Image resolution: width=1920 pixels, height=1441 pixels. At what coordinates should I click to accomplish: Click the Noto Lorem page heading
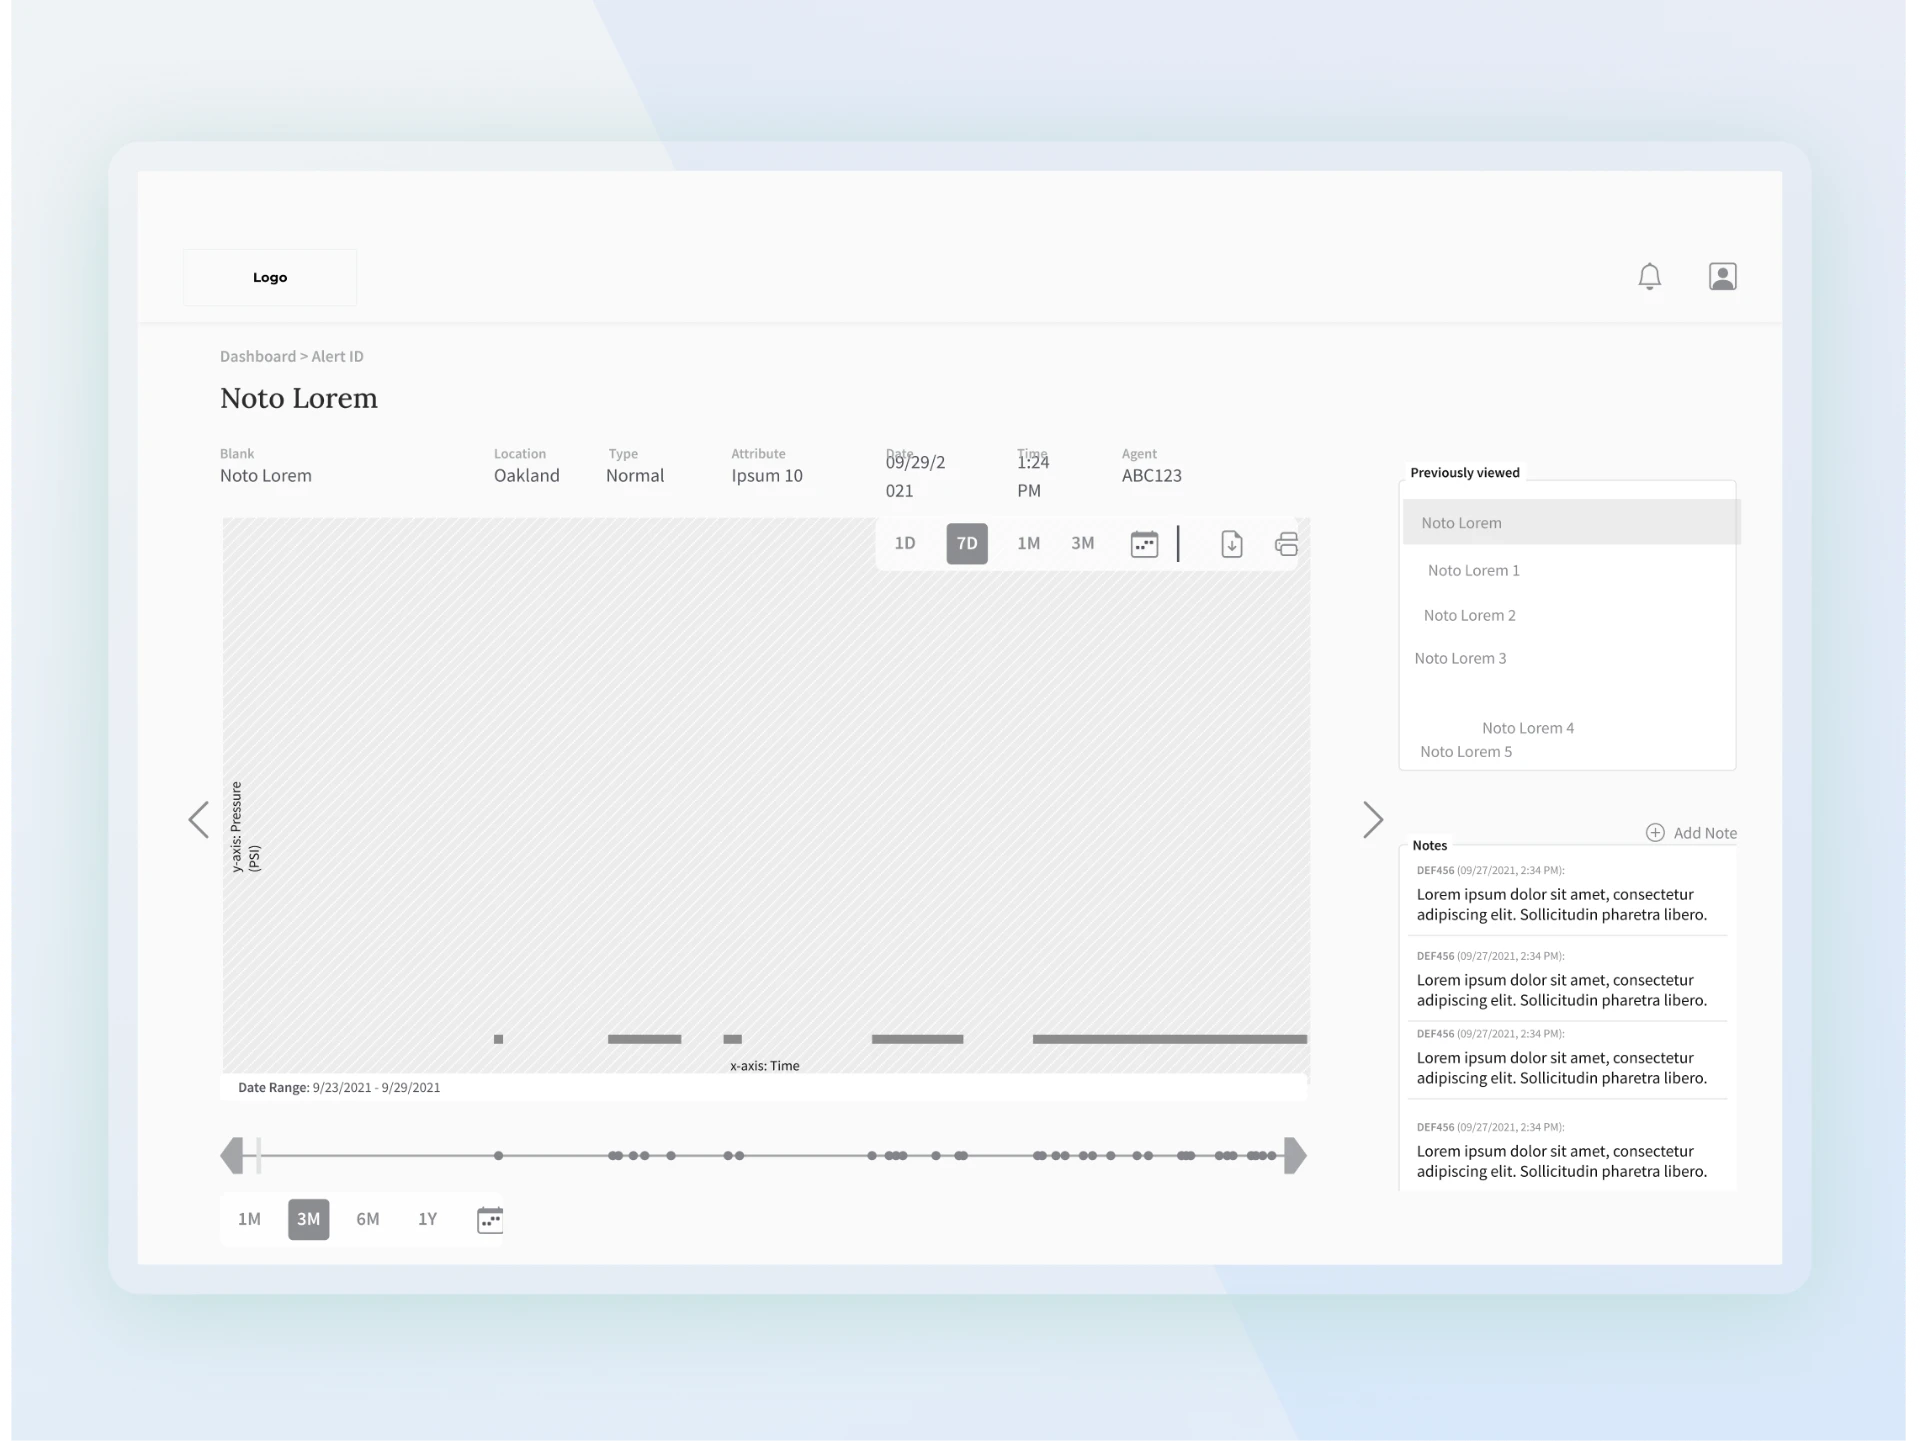click(299, 398)
